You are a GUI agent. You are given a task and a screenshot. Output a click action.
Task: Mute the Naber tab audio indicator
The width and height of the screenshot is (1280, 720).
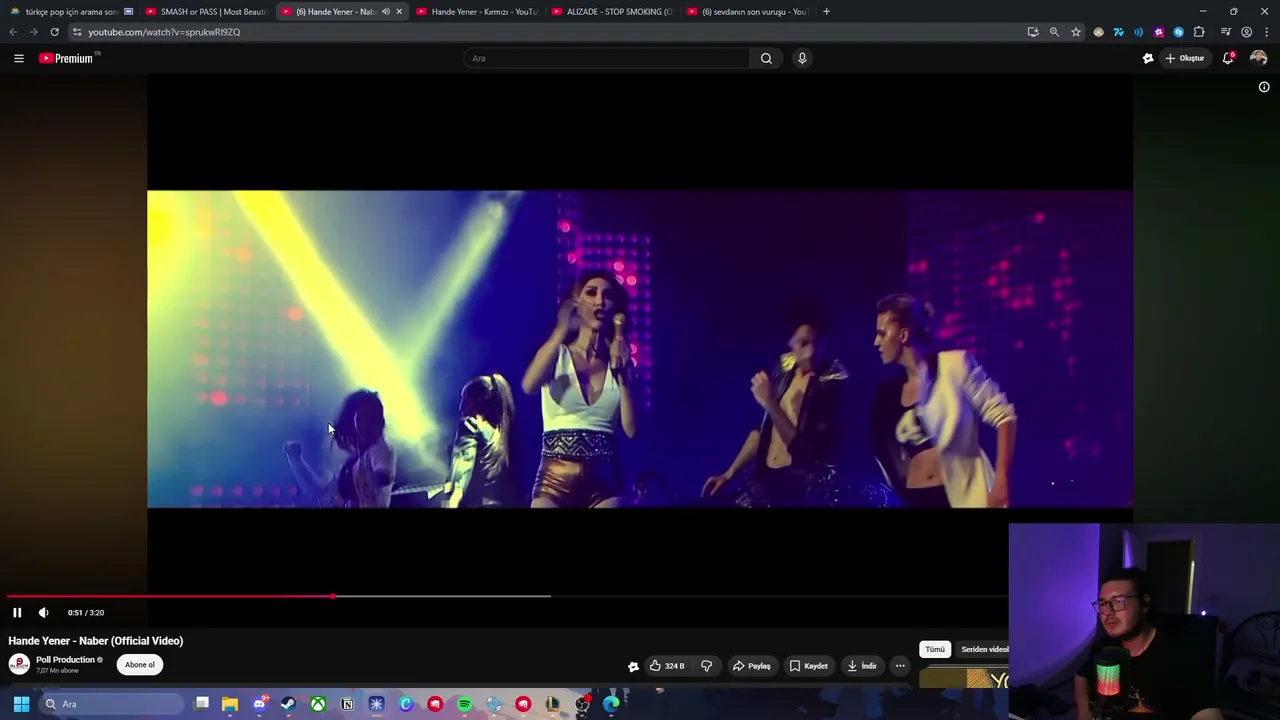pos(385,12)
